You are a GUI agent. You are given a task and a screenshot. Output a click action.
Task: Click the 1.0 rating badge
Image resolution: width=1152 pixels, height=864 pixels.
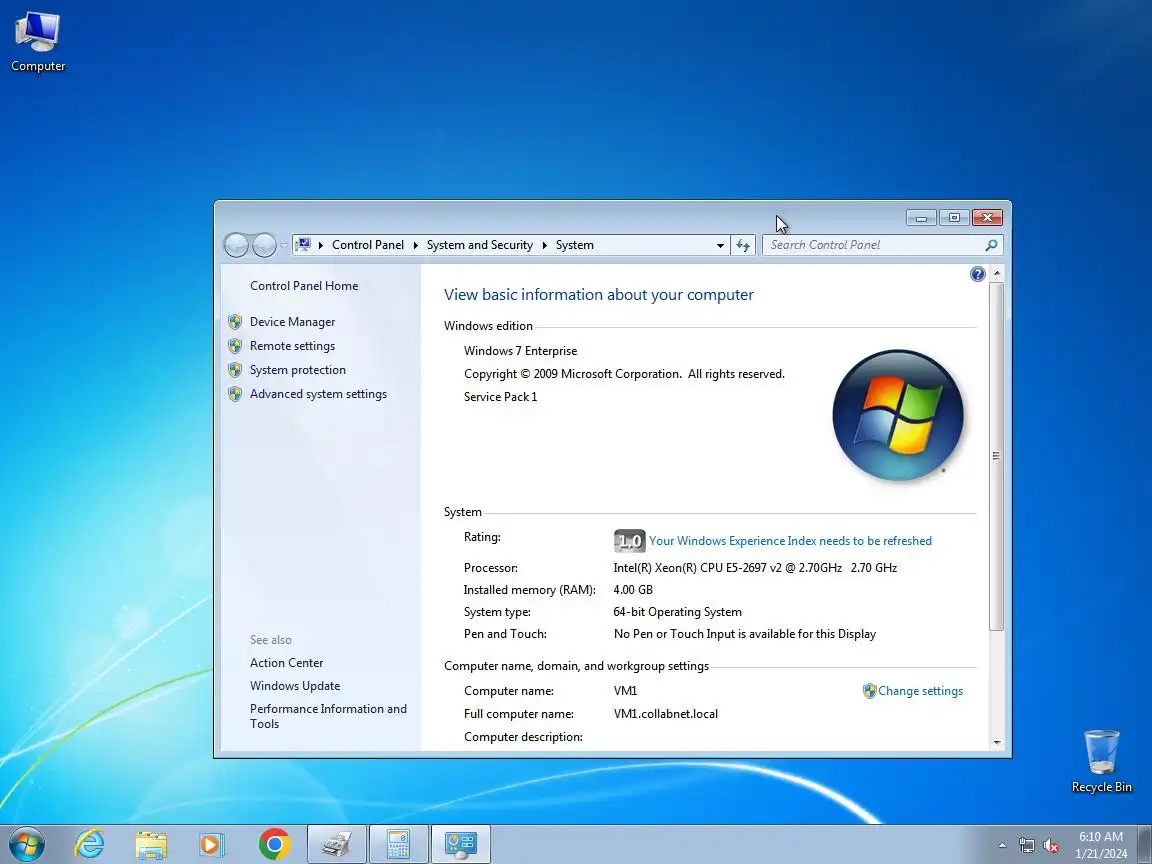click(629, 541)
